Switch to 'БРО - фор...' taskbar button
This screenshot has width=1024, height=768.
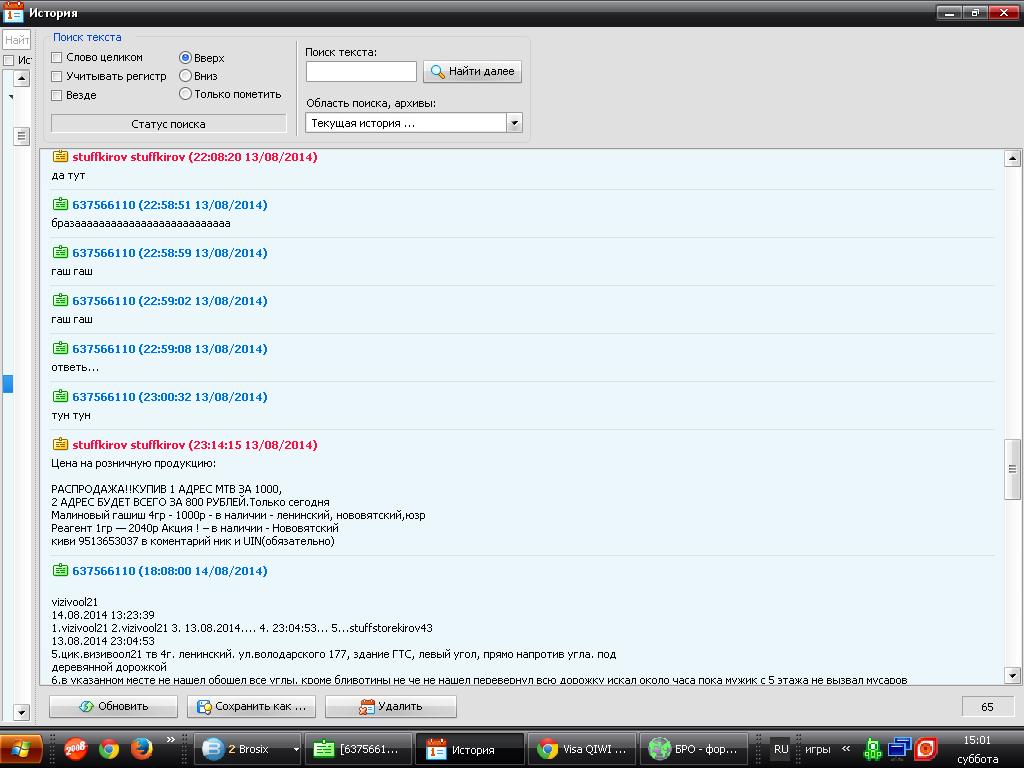pos(692,749)
